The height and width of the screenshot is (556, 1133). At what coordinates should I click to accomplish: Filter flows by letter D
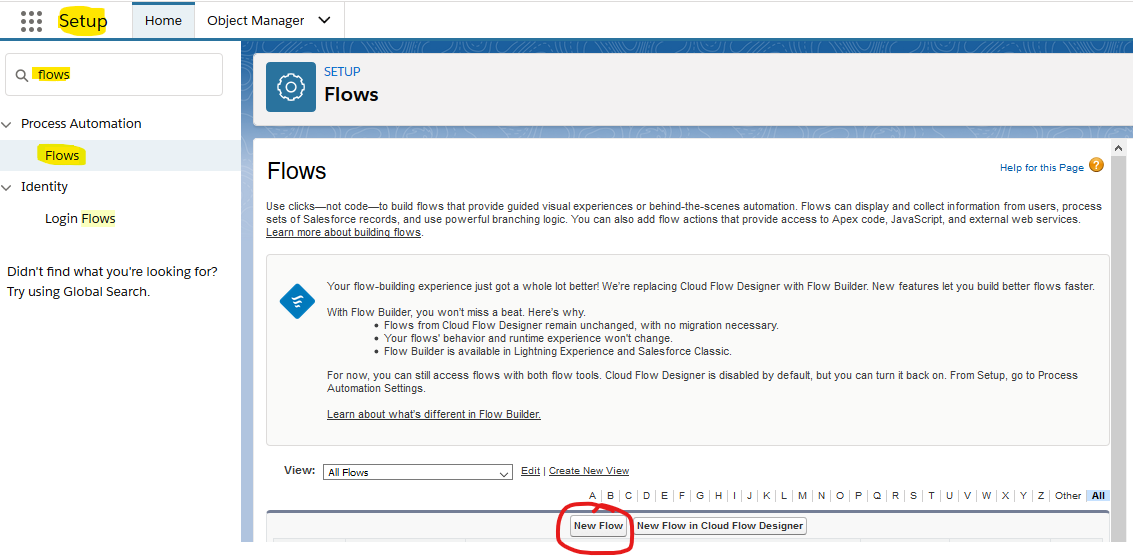pyautogui.click(x=647, y=496)
